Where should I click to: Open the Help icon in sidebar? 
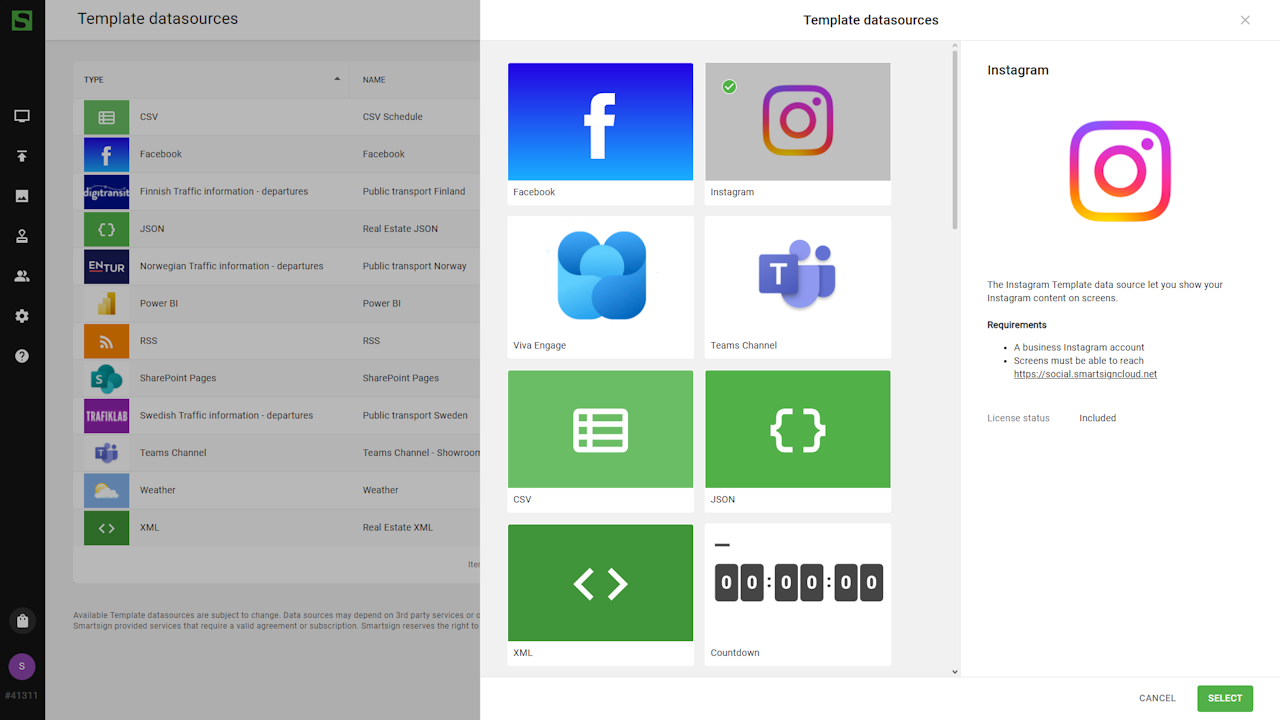tap(22, 356)
